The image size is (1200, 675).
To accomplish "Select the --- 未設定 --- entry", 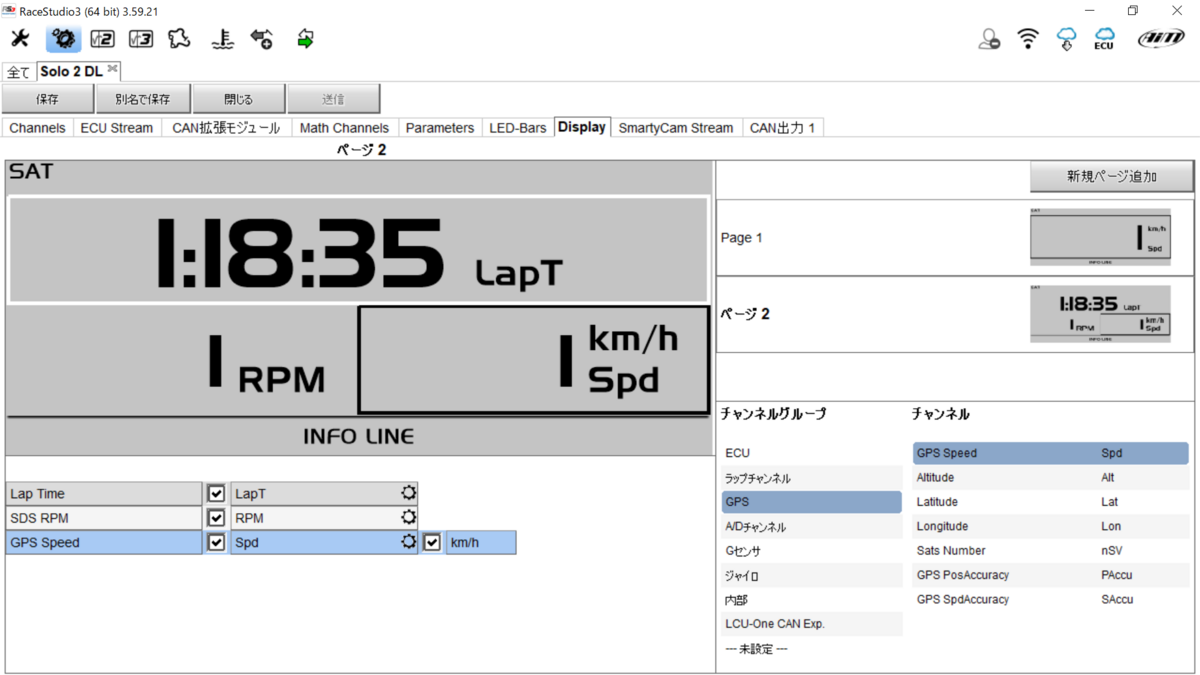I will (811, 648).
